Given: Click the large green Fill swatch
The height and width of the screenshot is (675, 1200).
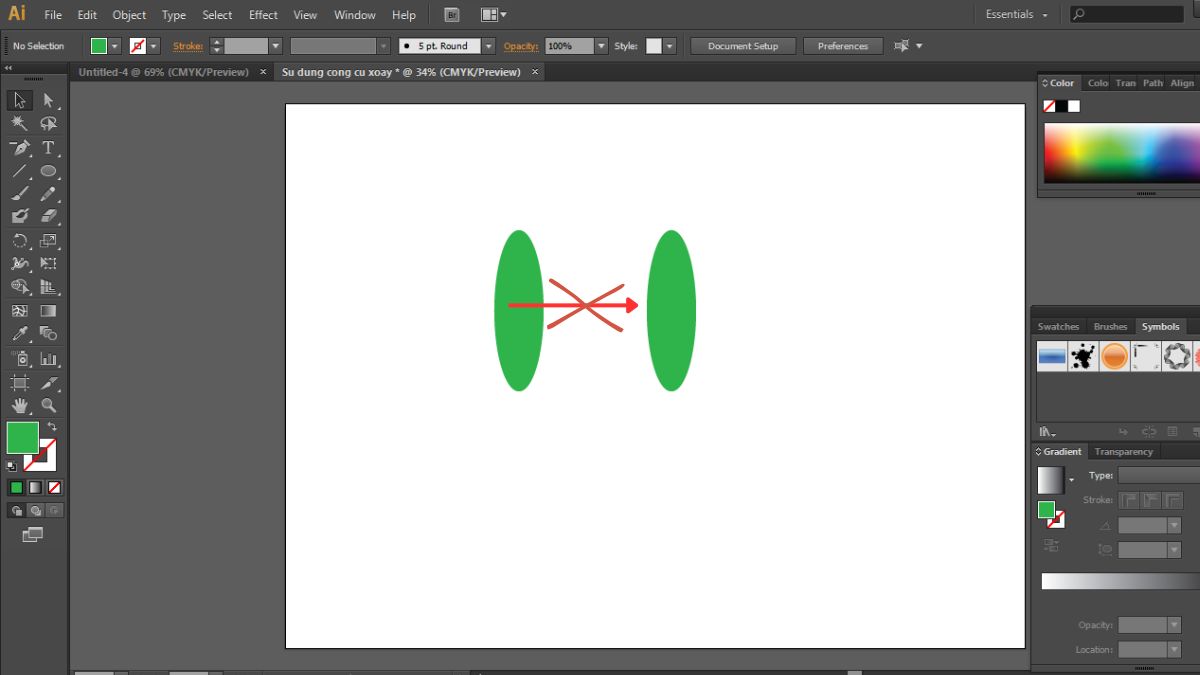Looking at the screenshot, I should tap(23, 437).
